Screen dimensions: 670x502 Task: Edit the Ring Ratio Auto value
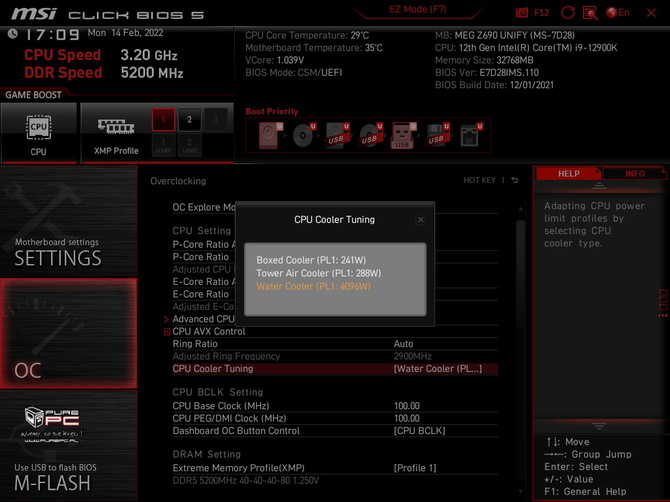[403, 343]
